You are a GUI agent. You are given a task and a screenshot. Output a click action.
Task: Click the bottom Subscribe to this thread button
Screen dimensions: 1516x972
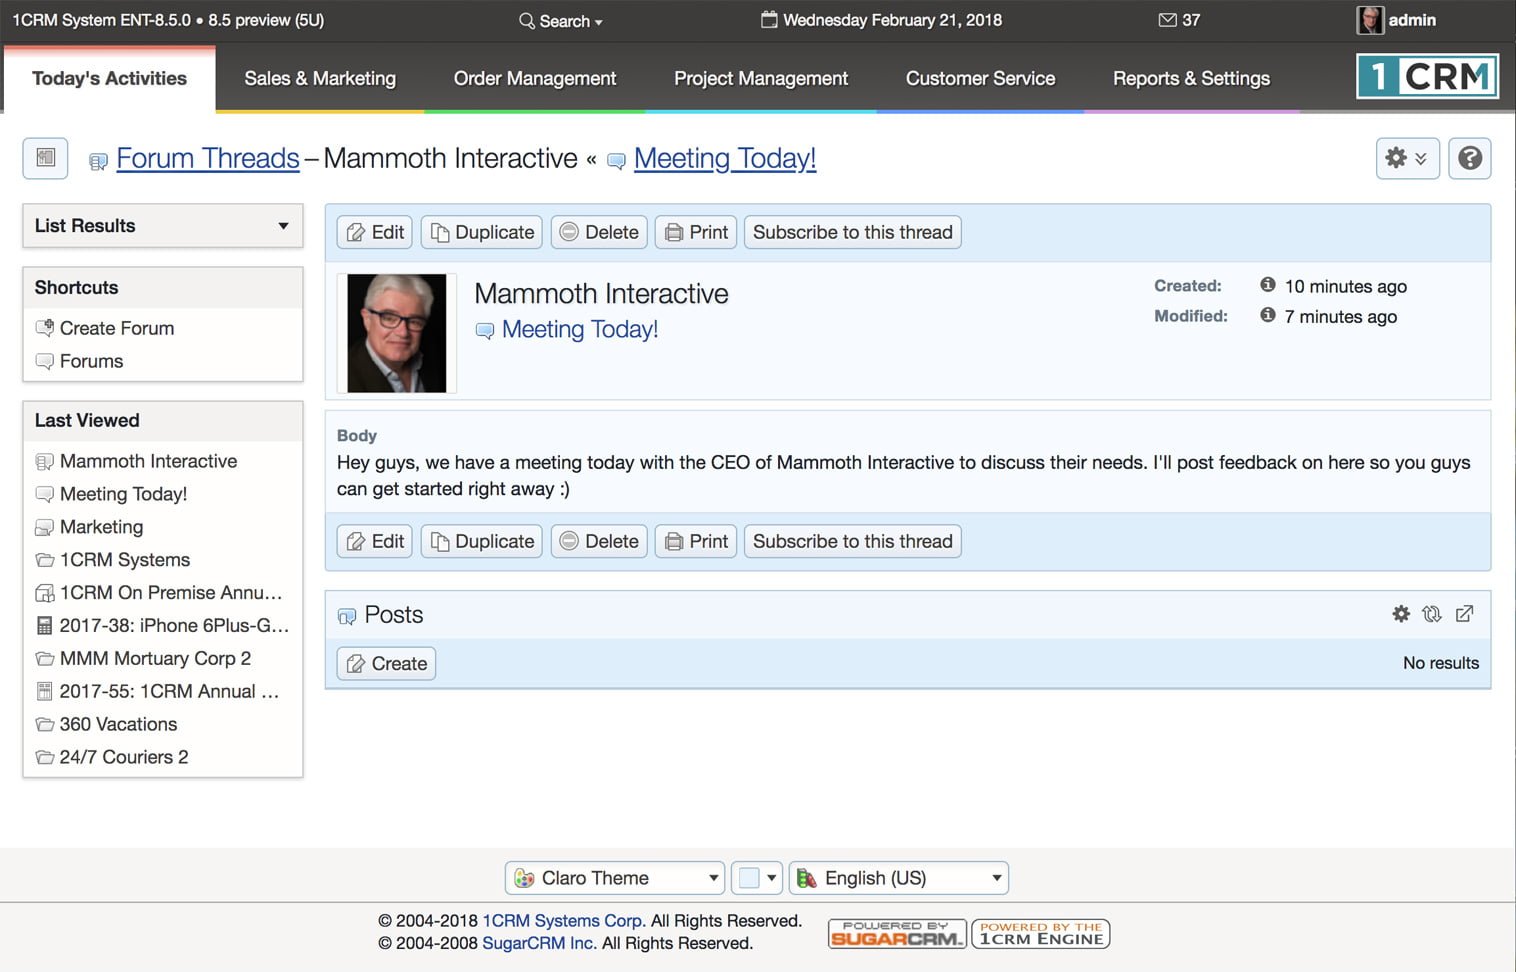[x=853, y=541]
